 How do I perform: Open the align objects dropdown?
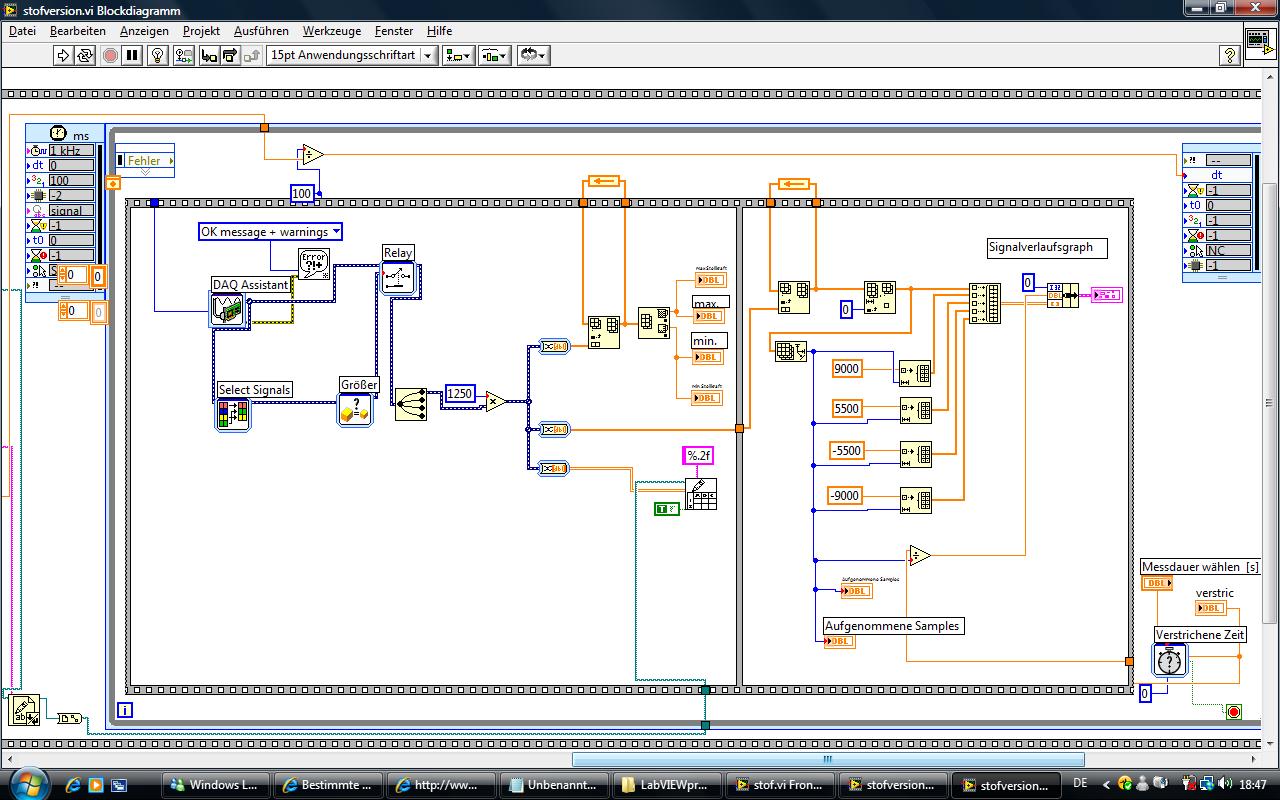tap(458, 55)
